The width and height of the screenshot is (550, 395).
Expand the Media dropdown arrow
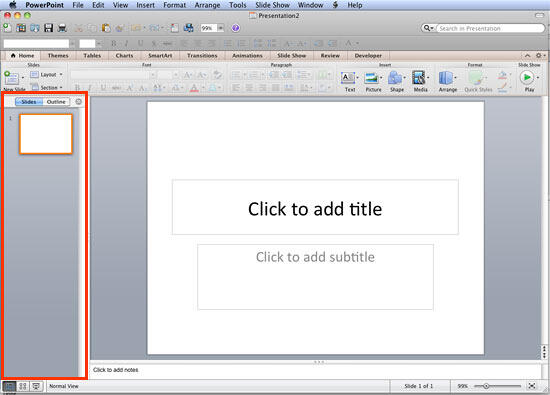[428, 78]
